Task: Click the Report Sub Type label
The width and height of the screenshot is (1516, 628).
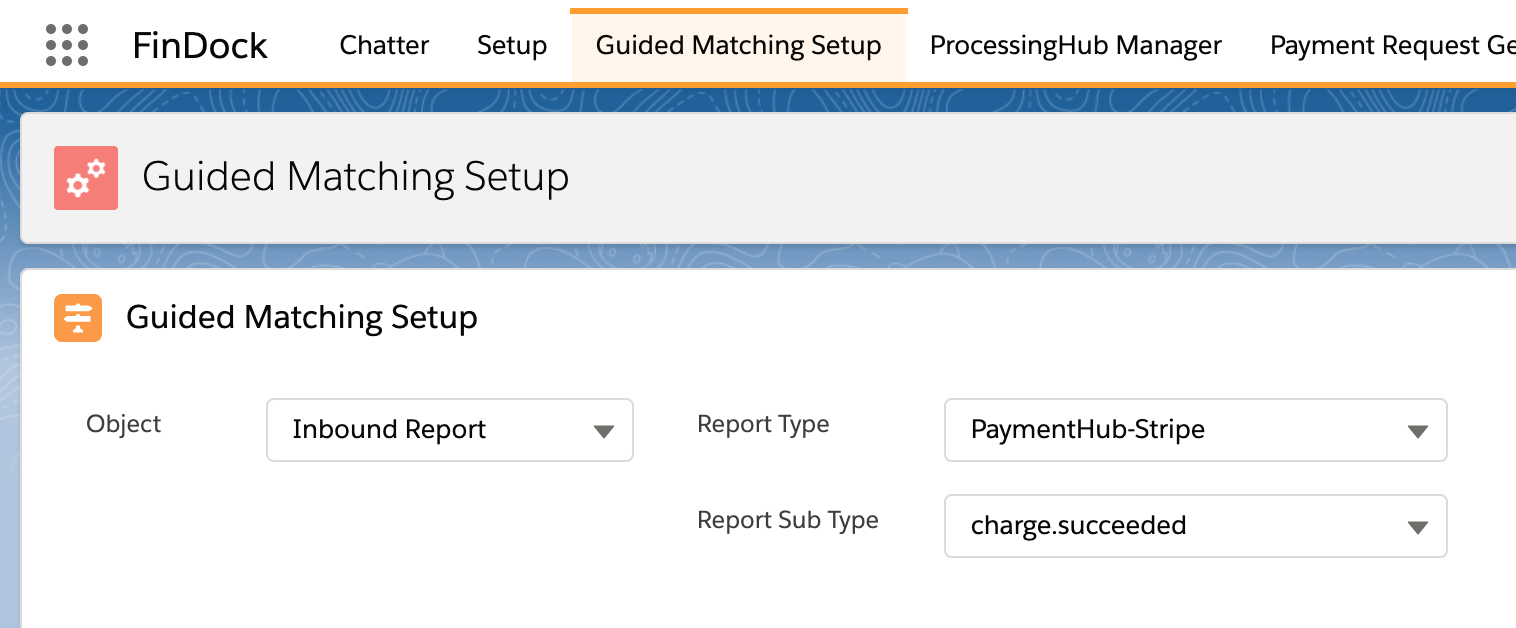Action: tap(787, 520)
